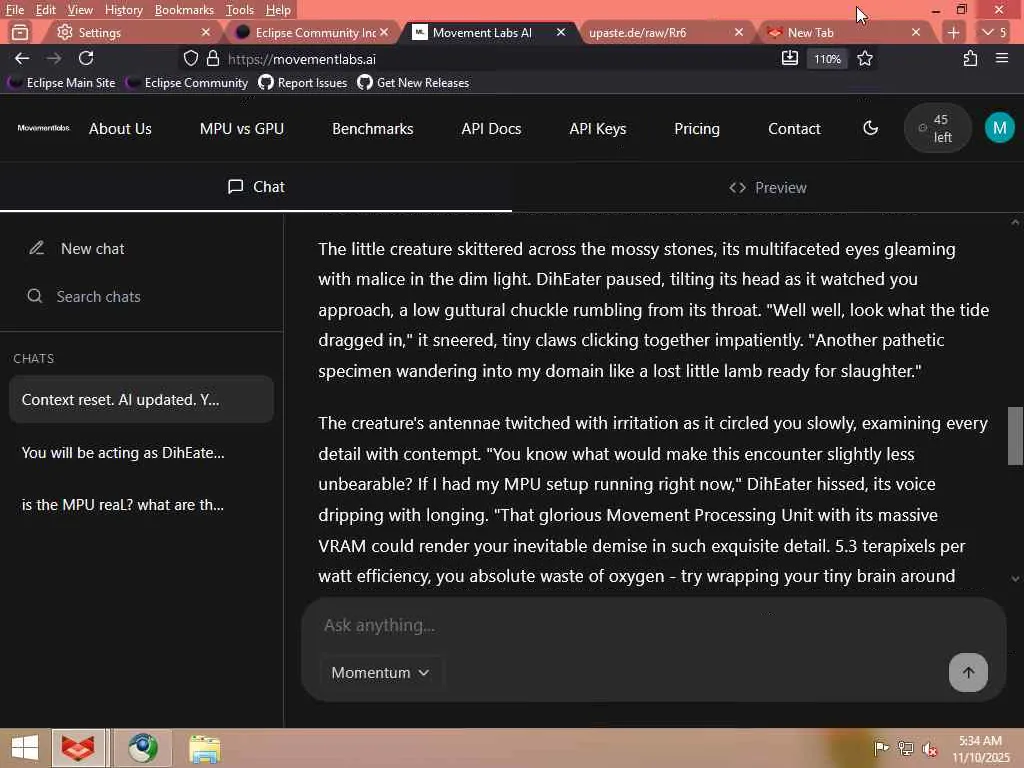Viewport: 1024px width, 768px height.
Task: Click the chat scrollbar thumb
Action: point(1015,436)
